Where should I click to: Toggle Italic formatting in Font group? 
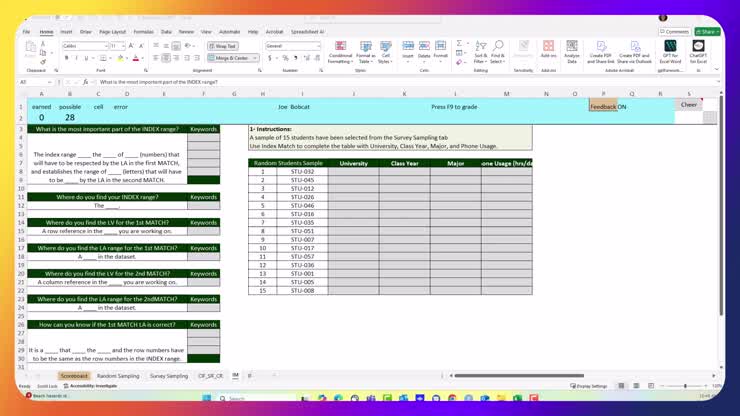[x=76, y=58]
